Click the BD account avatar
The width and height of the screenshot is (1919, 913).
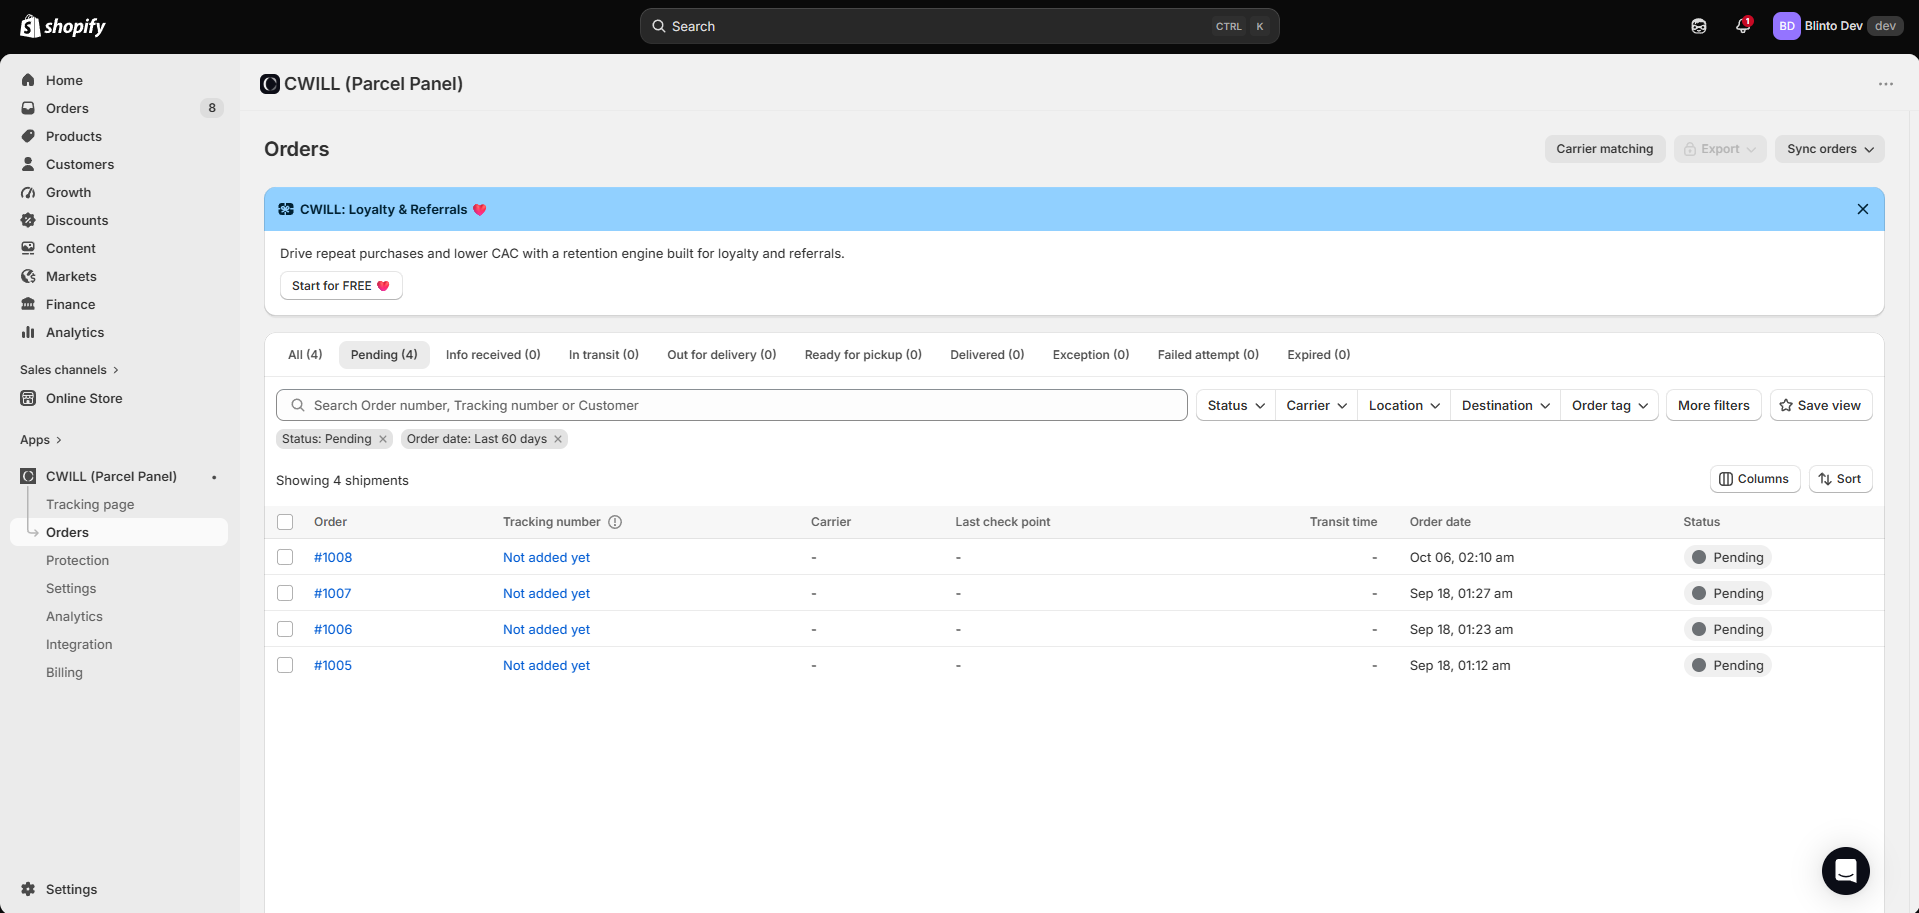(x=1786, y=26)
